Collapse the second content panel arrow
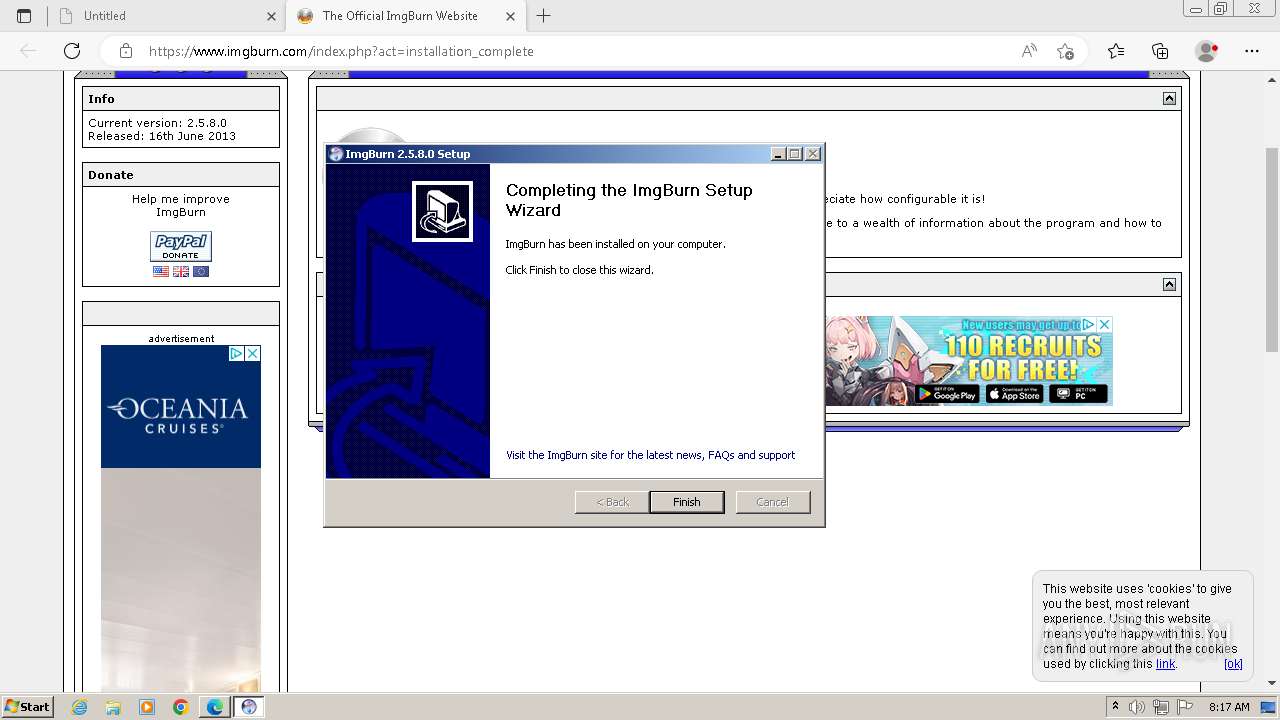Image resolution: width=1280 pixels, height=720 pixels. (1169, 284)
